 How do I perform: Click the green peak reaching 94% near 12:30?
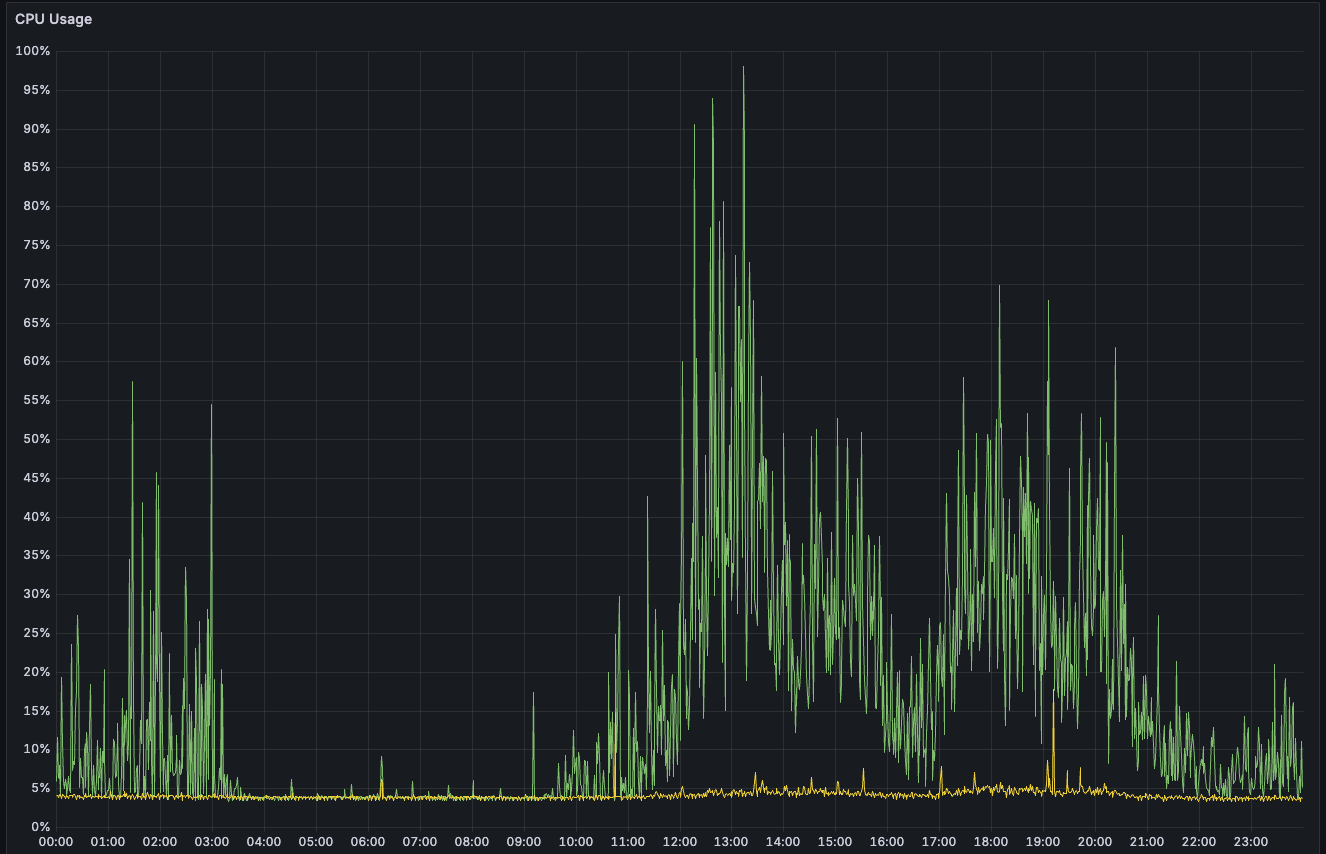pos(712,101)
